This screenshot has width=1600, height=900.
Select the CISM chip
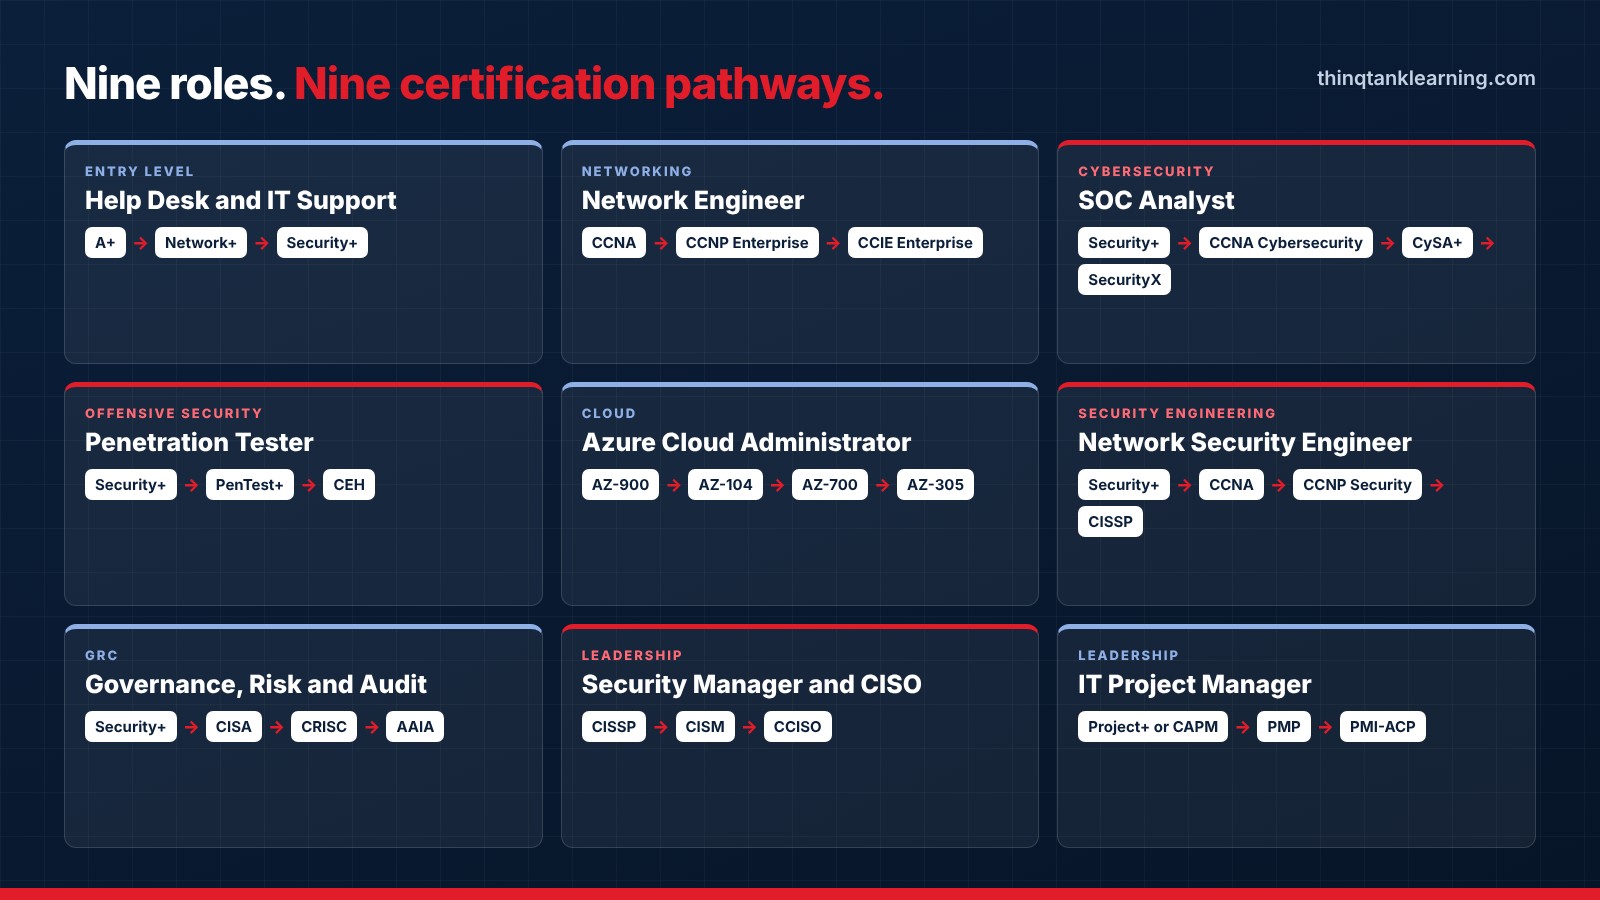[705, 727]
